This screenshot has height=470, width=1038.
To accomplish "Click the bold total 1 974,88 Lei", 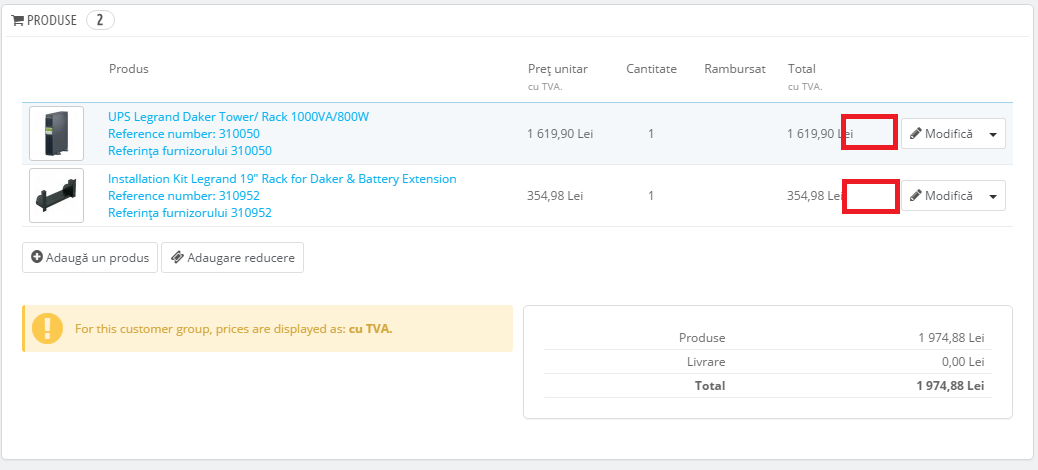I will click(x=950, y=385).
